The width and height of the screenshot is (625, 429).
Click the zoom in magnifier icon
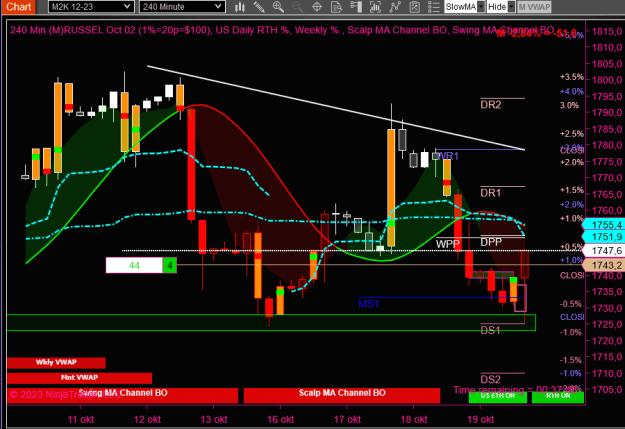[278, 7]
